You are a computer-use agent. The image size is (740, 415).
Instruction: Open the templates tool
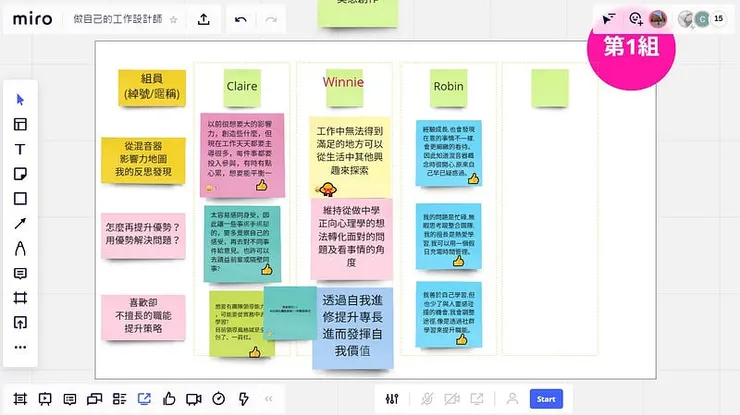[x=20, y=124]
